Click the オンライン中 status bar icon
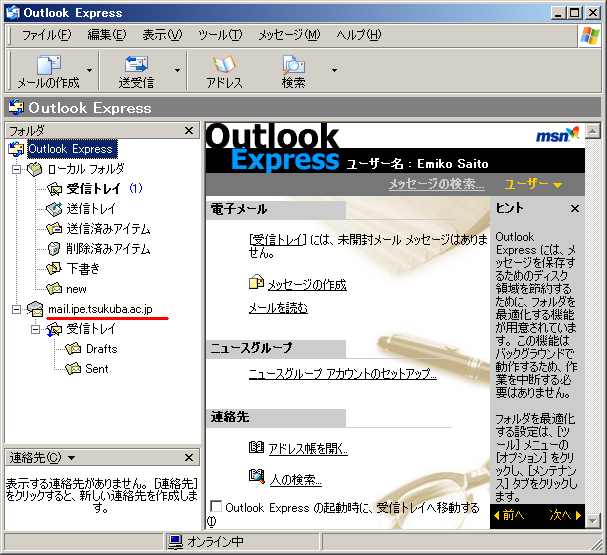 175,542
